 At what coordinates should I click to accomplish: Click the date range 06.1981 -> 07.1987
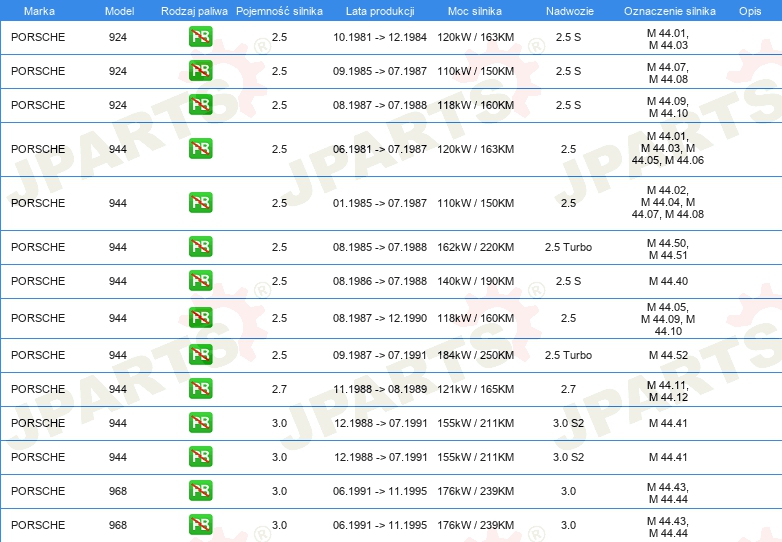[380, 149]
